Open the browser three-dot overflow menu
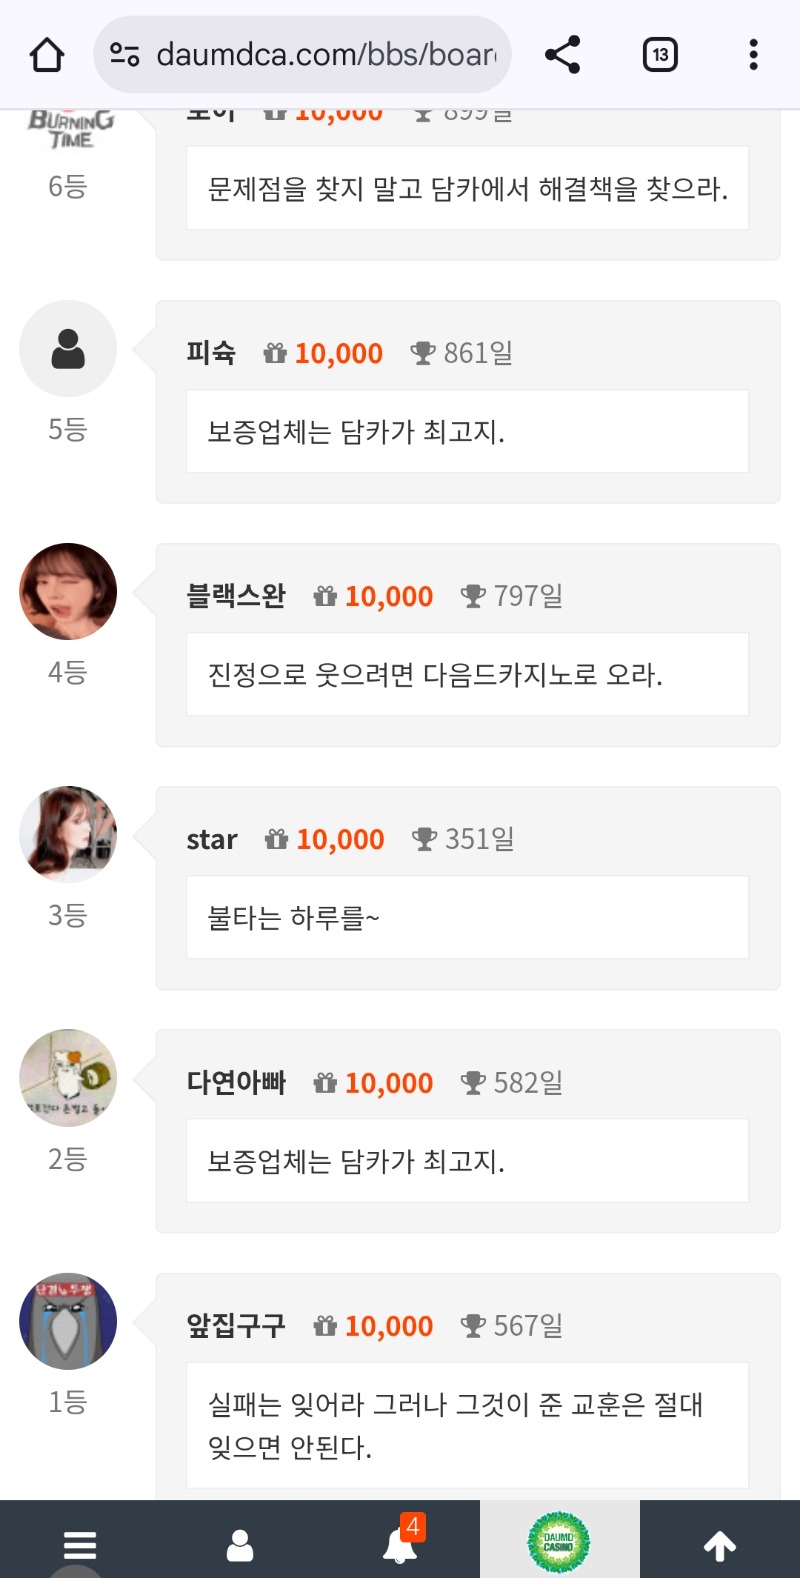Viewport: 800px width, 1578px height. click(753, 55)
